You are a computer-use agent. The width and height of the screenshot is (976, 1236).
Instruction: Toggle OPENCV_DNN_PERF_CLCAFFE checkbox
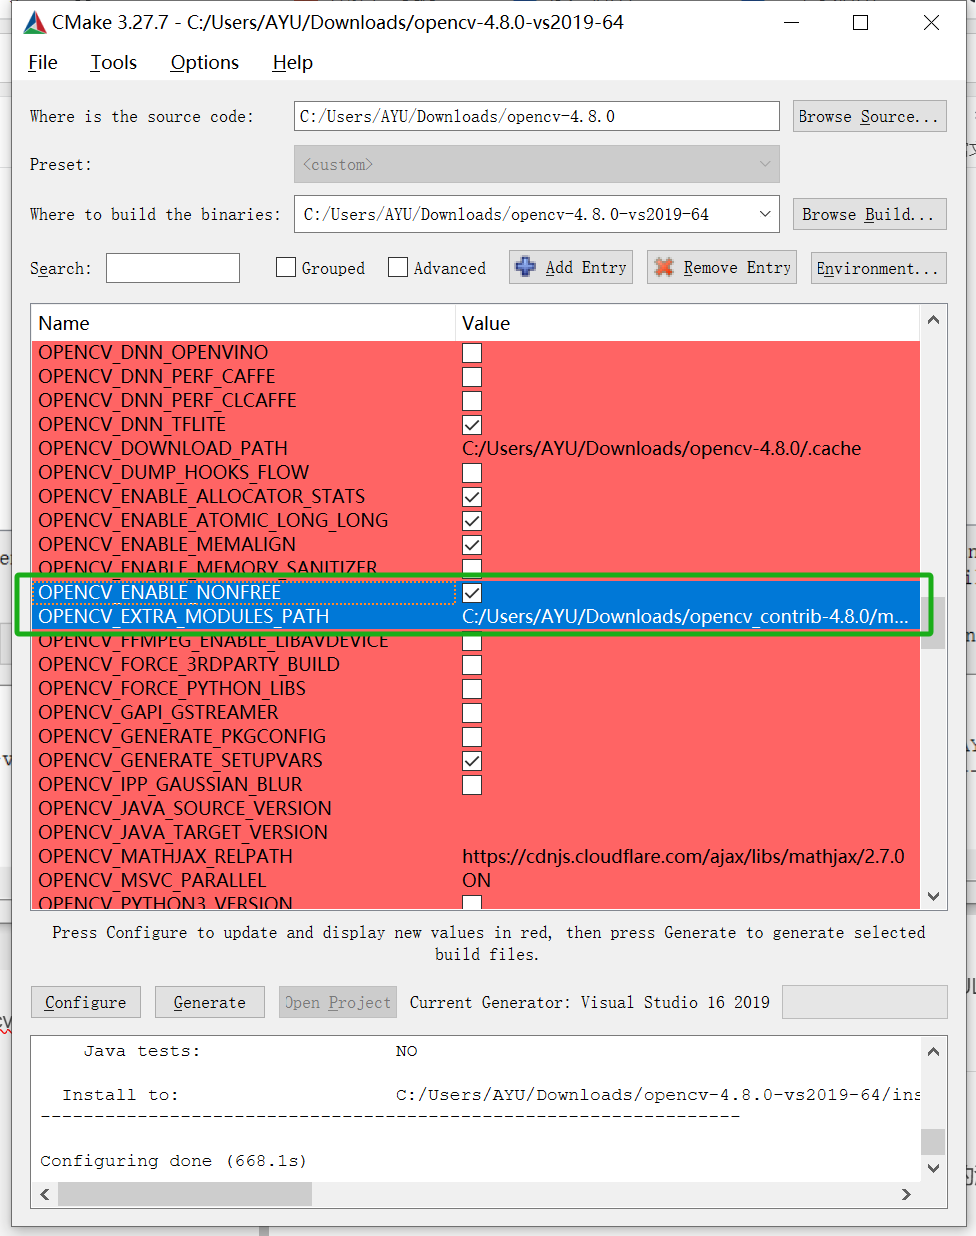472,400
